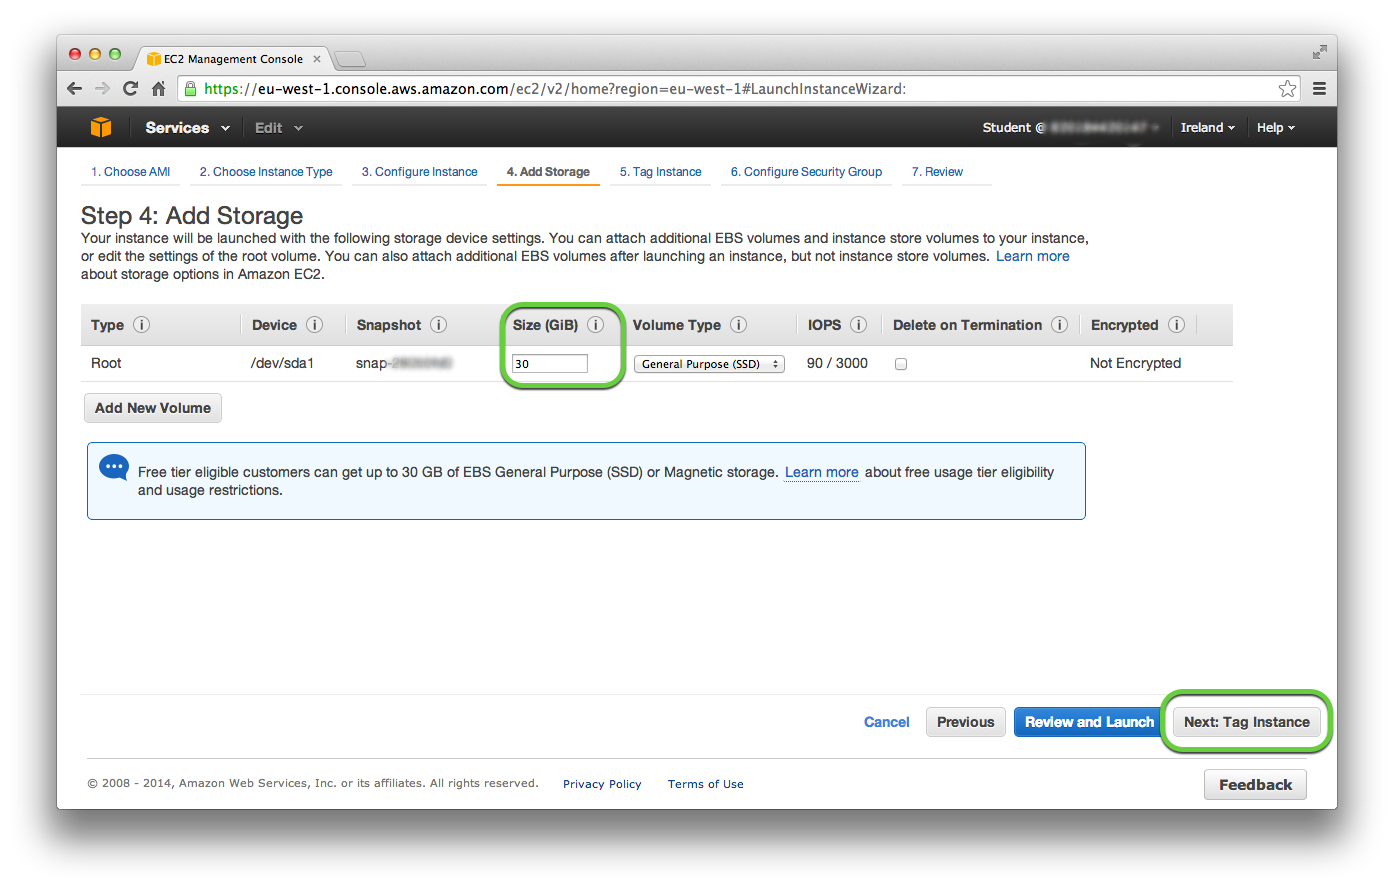Click the 'Root' type cell
The image size is (1394, 888).
point(106,363)
